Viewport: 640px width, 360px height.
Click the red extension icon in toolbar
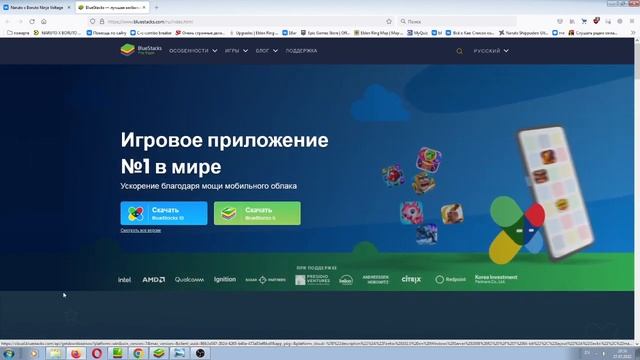(596, 21)
